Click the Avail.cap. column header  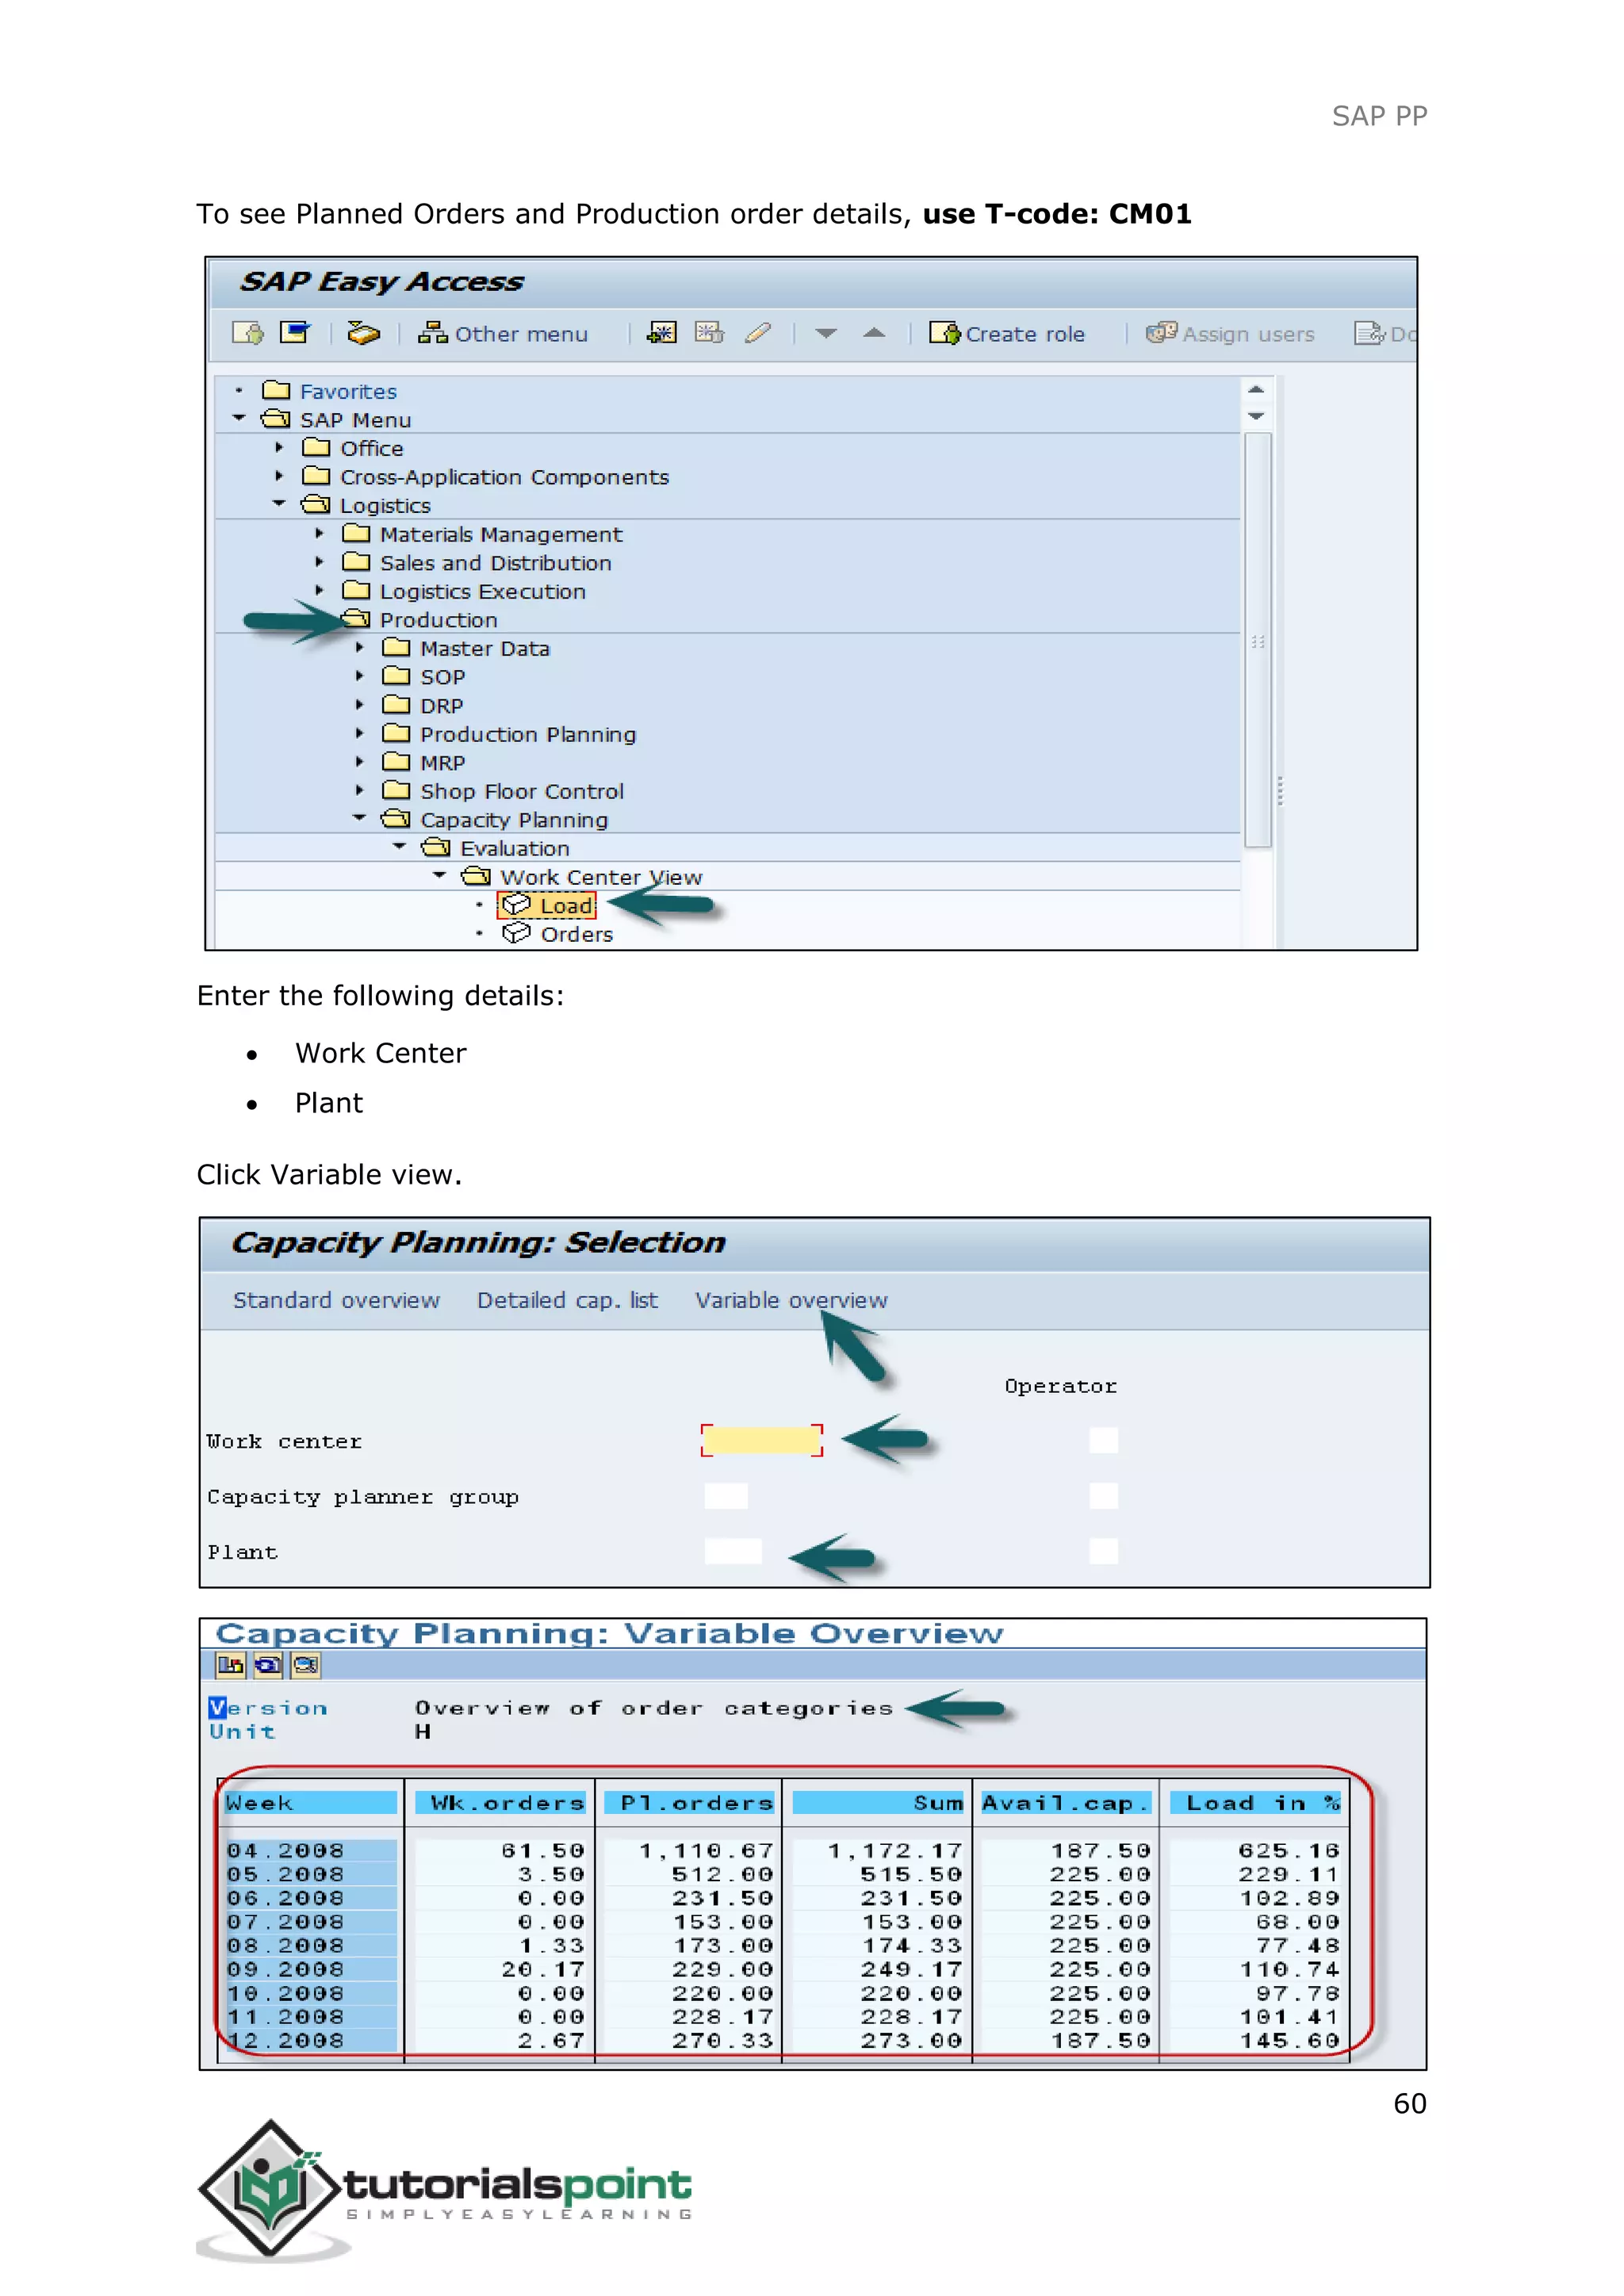(x=1066, y=1803)
